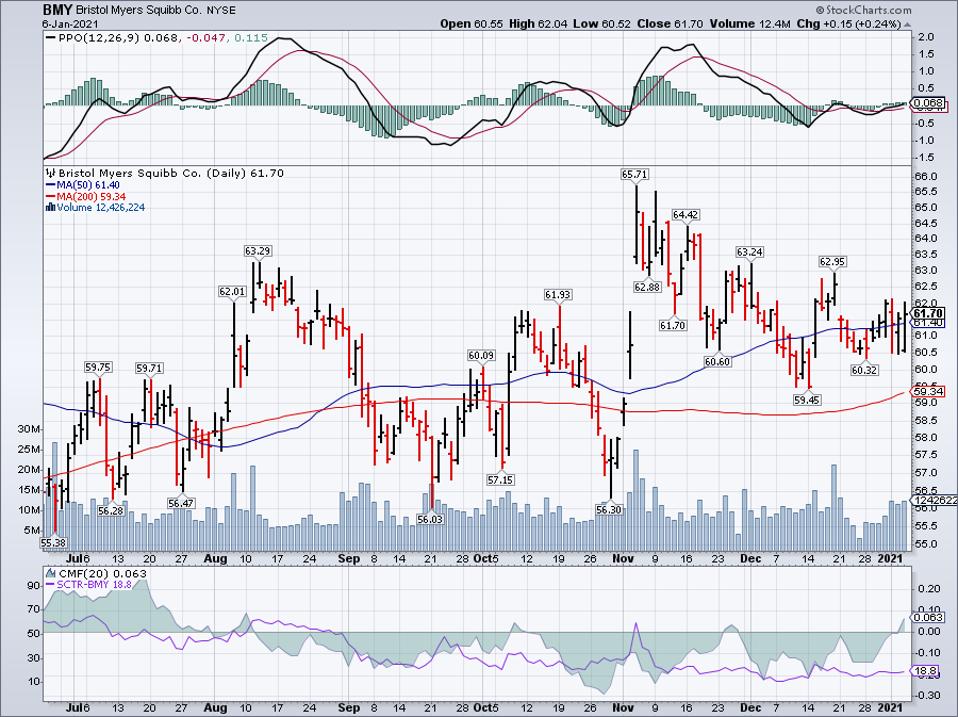Image resolution: width=958 pixels, height=717 pixels.
Task: Click the Low 60.52 value
Action: point(602,24)
